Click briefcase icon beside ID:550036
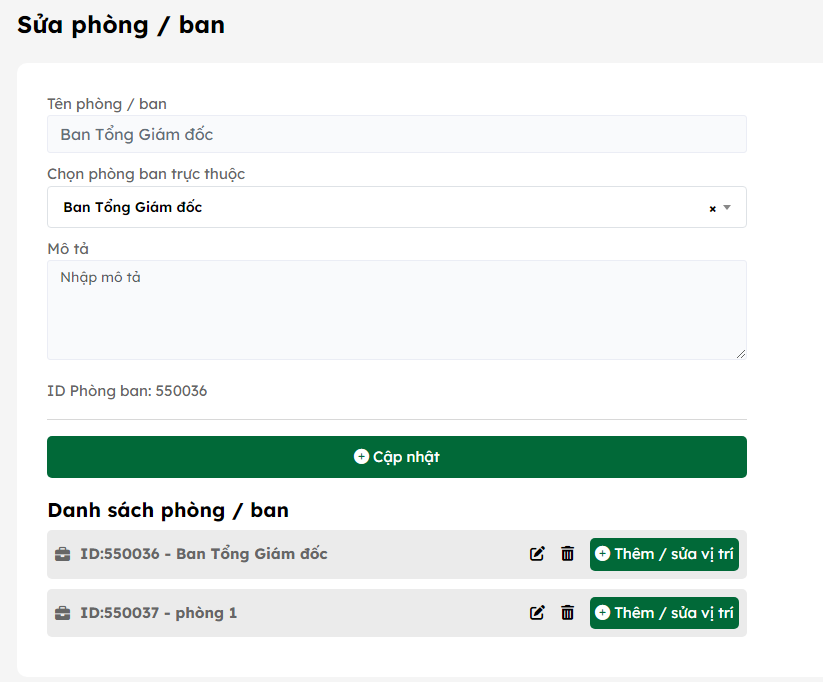 pos(62,554)
